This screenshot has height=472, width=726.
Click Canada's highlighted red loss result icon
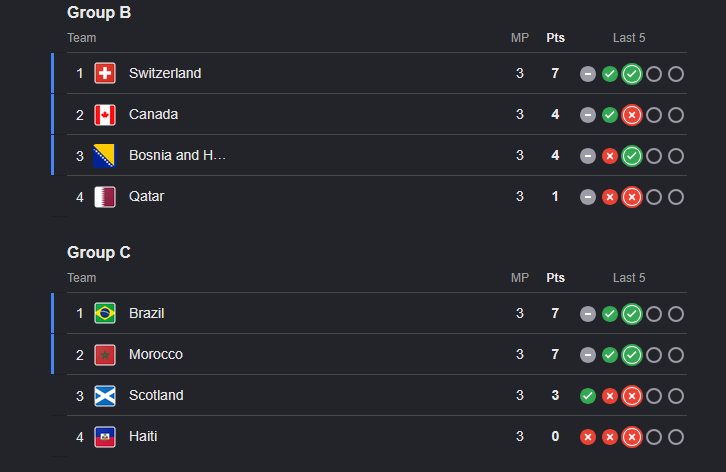pyautogui.click(x=632, y=115)
